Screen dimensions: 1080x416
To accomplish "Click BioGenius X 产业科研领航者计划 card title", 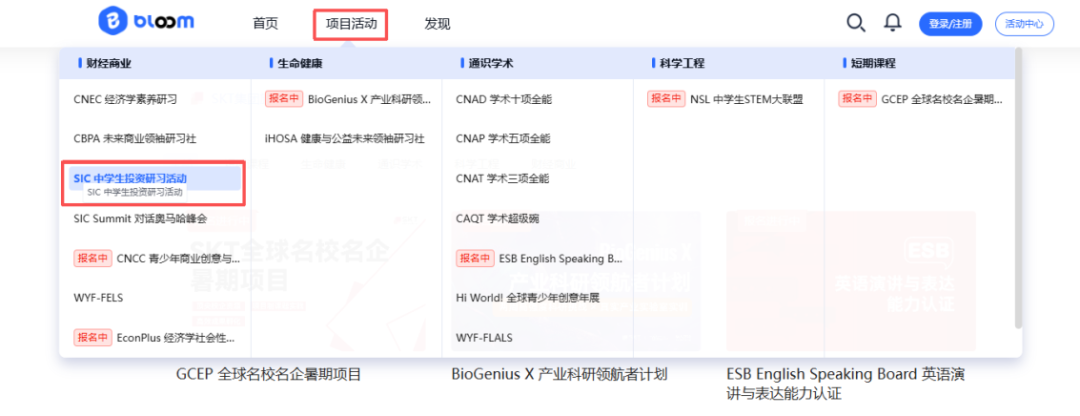I will [559, 375].
